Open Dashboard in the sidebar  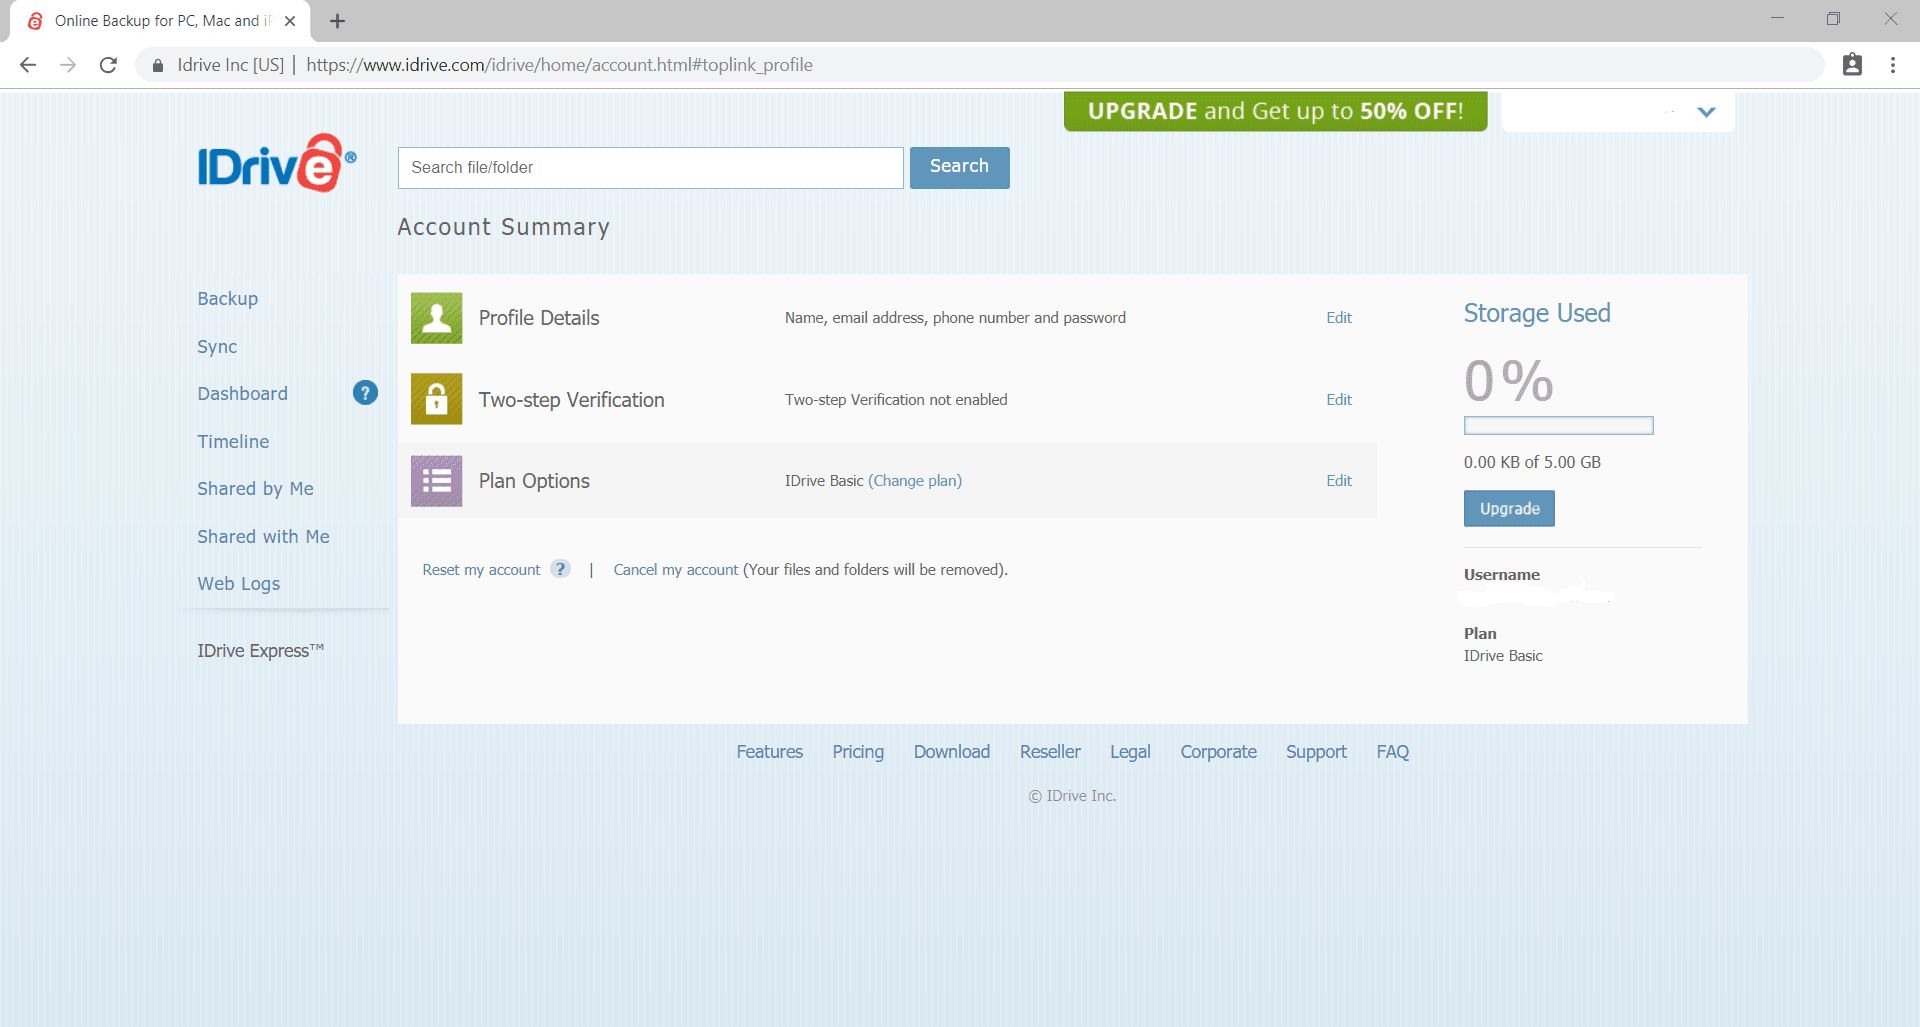point(242,393)
